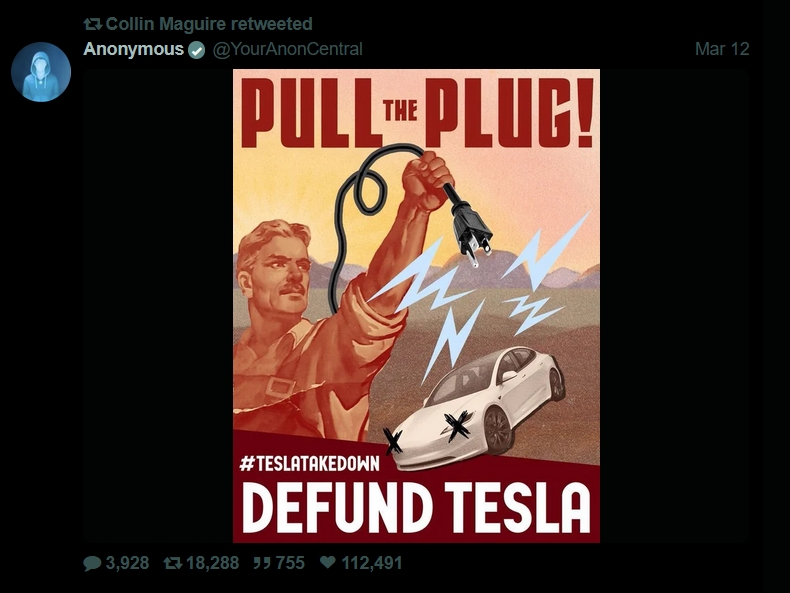Click the DEFUND TESLA text on the poster

(x=416, y=507)
